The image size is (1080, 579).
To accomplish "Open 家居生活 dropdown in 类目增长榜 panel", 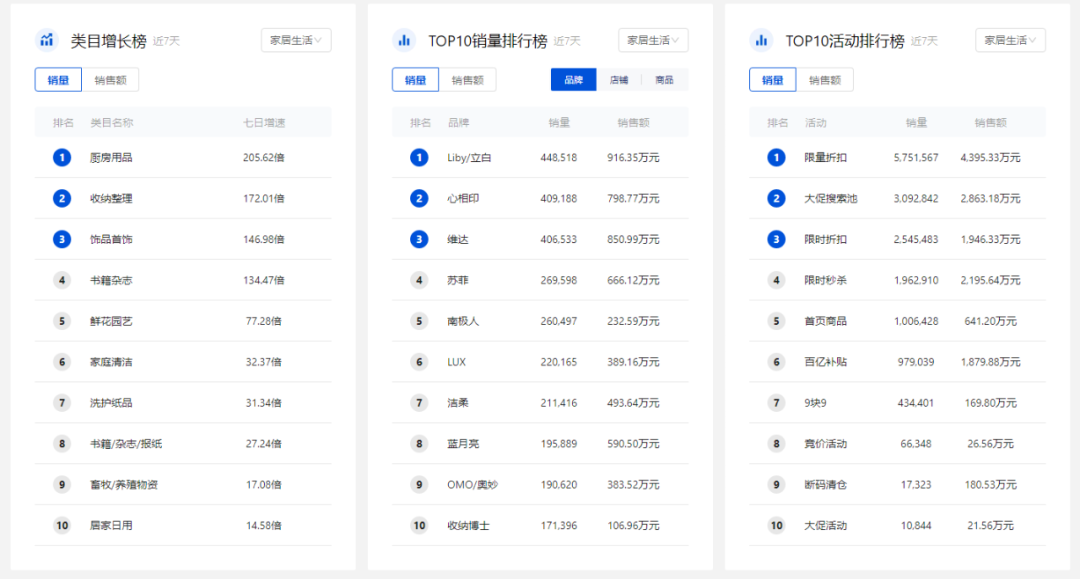I will coord(295,40).
